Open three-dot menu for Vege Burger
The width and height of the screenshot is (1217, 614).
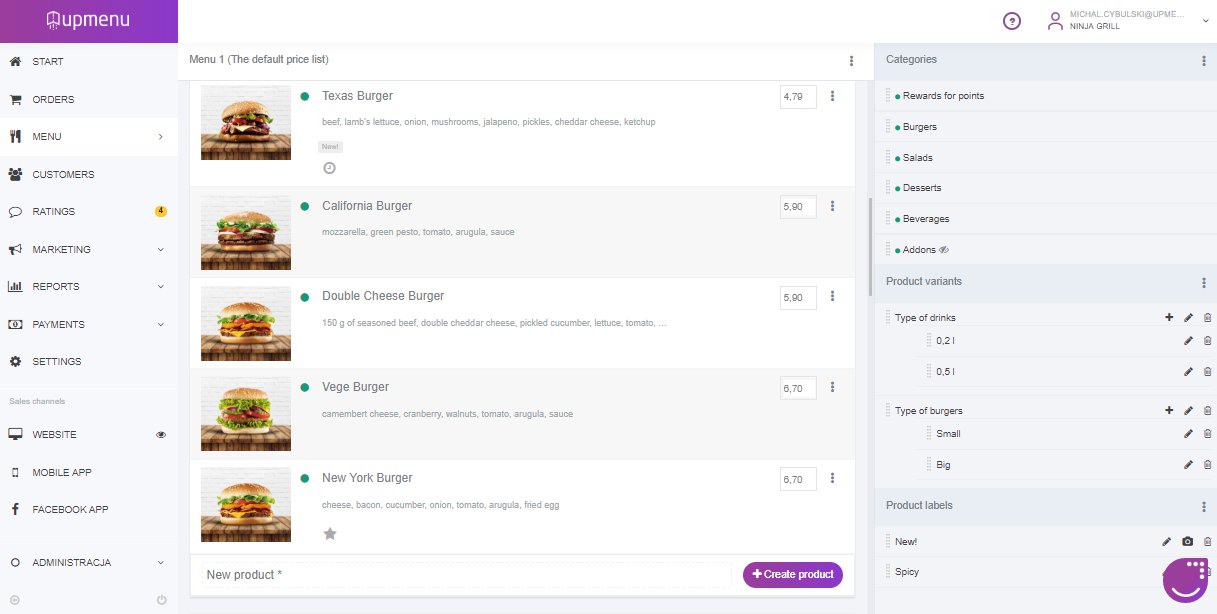click(x=832, y=387)
